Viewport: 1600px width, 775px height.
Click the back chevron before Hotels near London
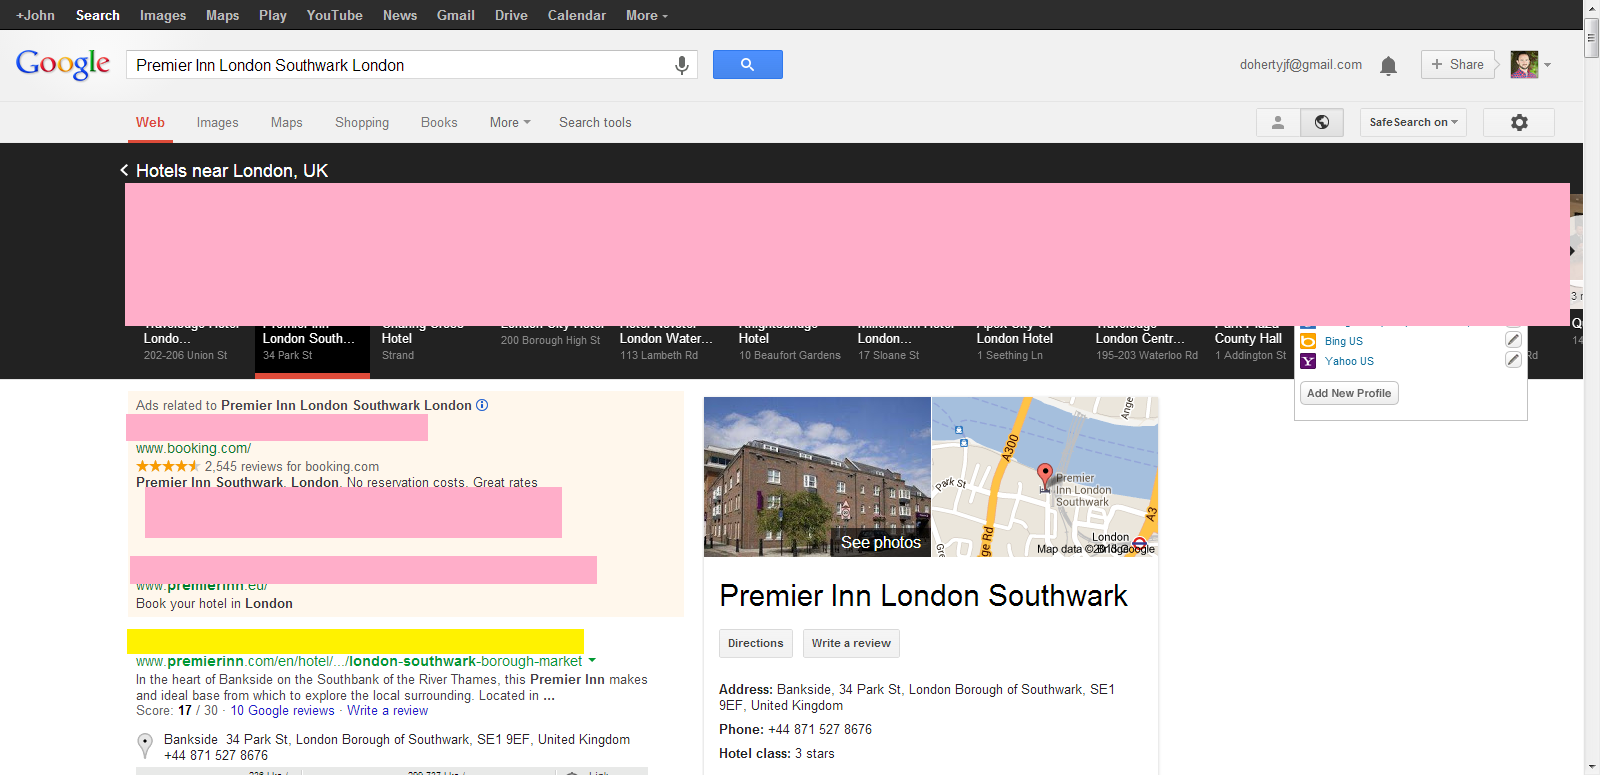tap(124, 170)
